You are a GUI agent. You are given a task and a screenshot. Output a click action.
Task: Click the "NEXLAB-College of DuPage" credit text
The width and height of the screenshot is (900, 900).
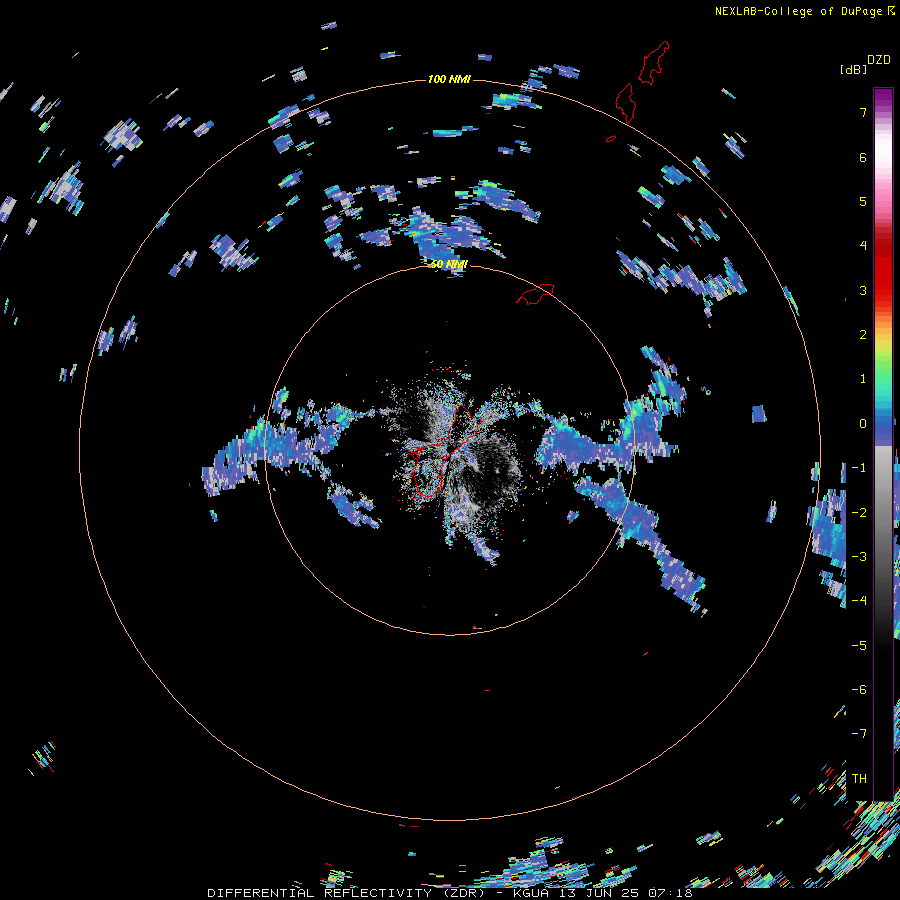pos(798,11)
